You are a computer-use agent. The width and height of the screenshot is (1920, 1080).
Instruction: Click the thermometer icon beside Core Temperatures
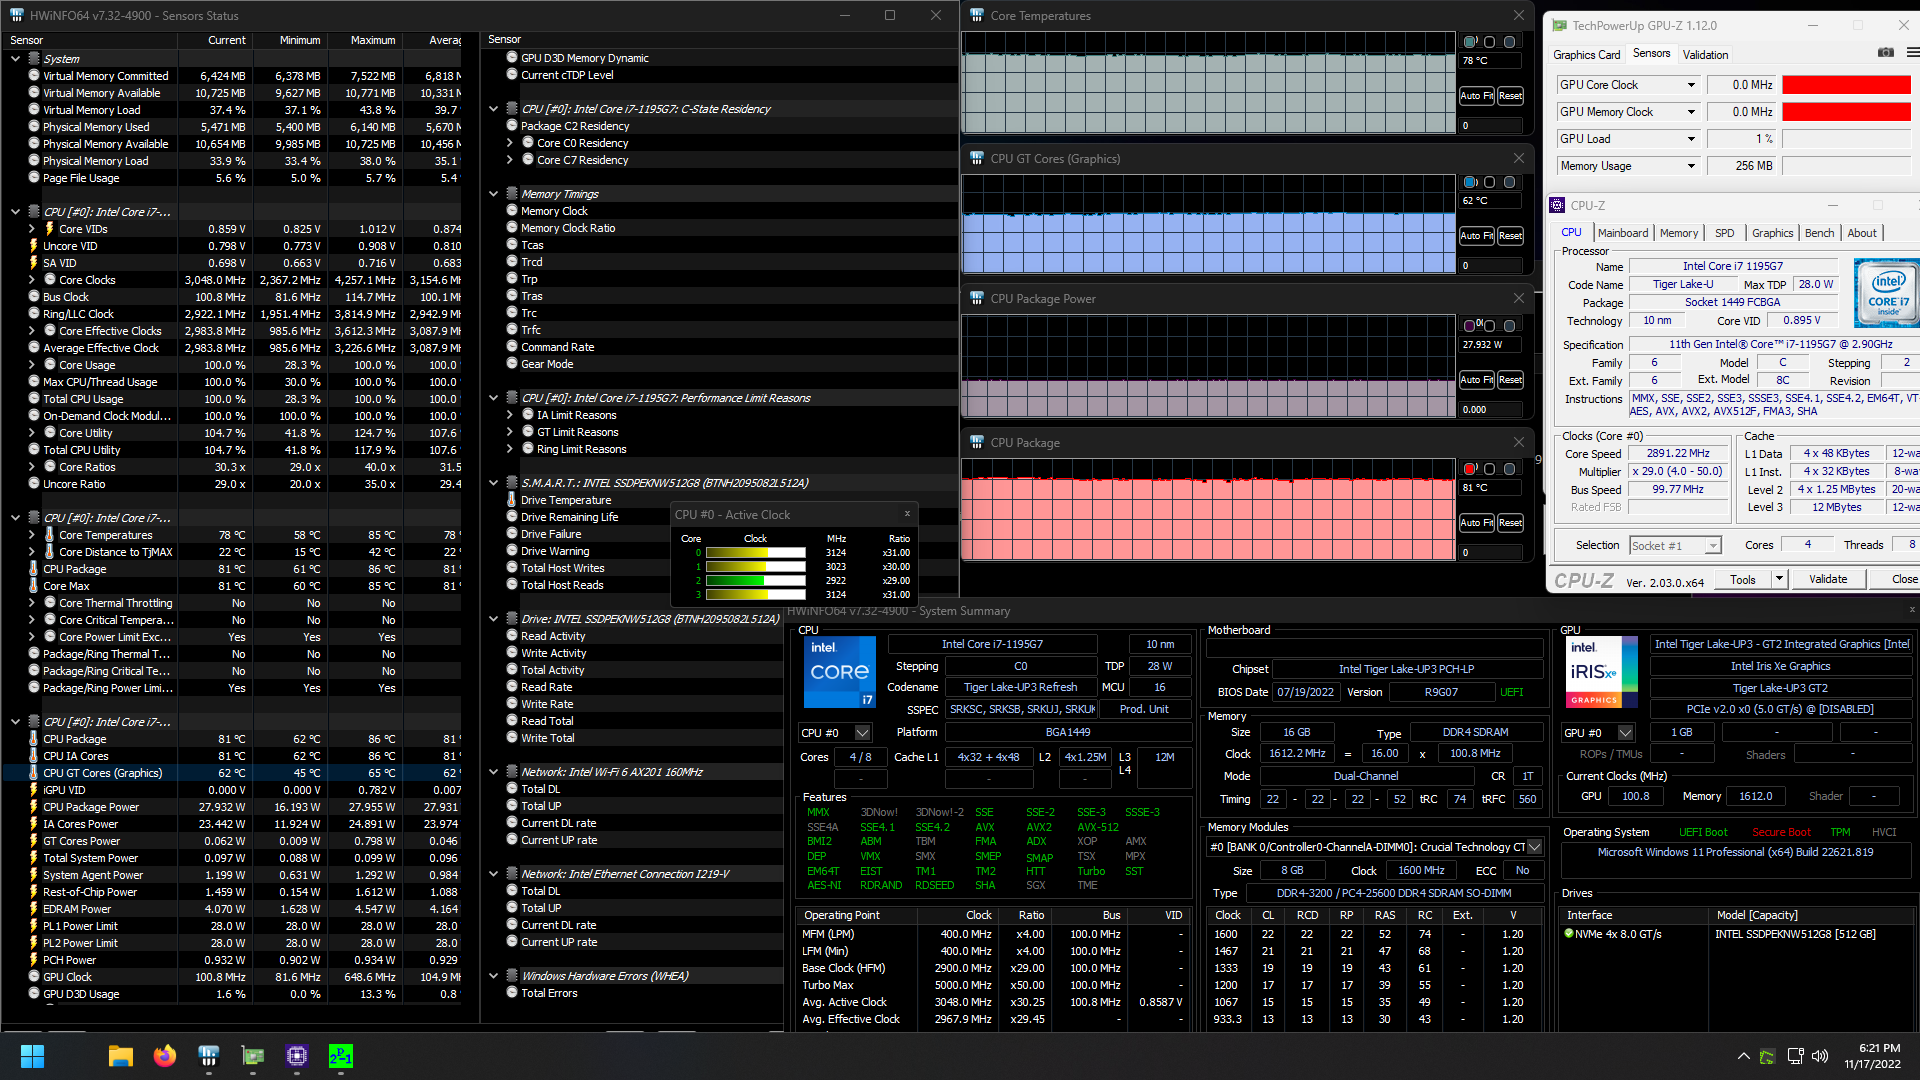50,535
